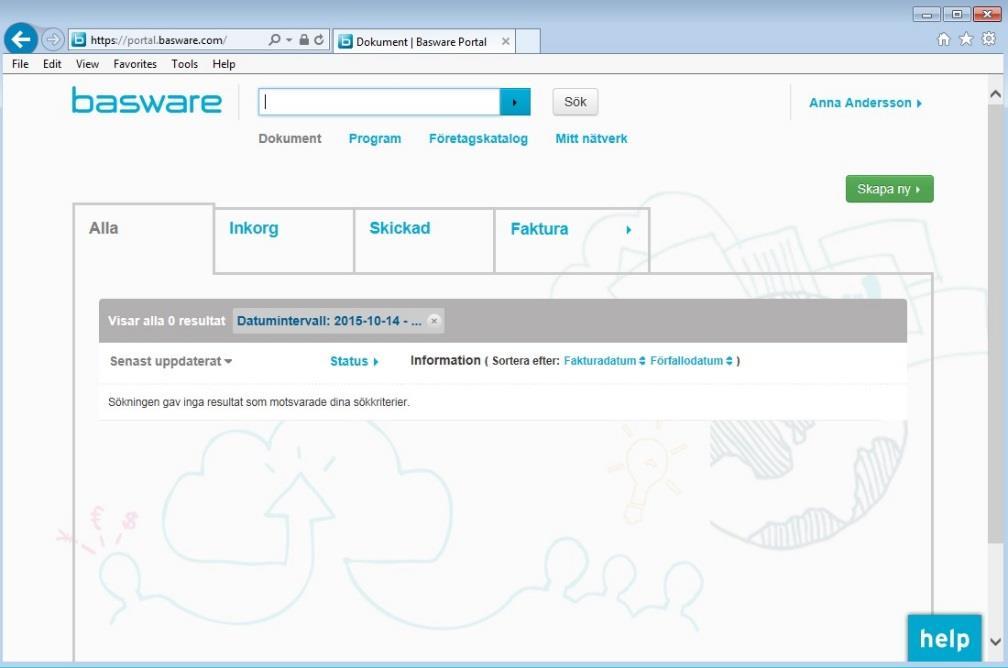Open the Help menu
The height and width of the screenshot is (668, 1008).
point(224,64)
